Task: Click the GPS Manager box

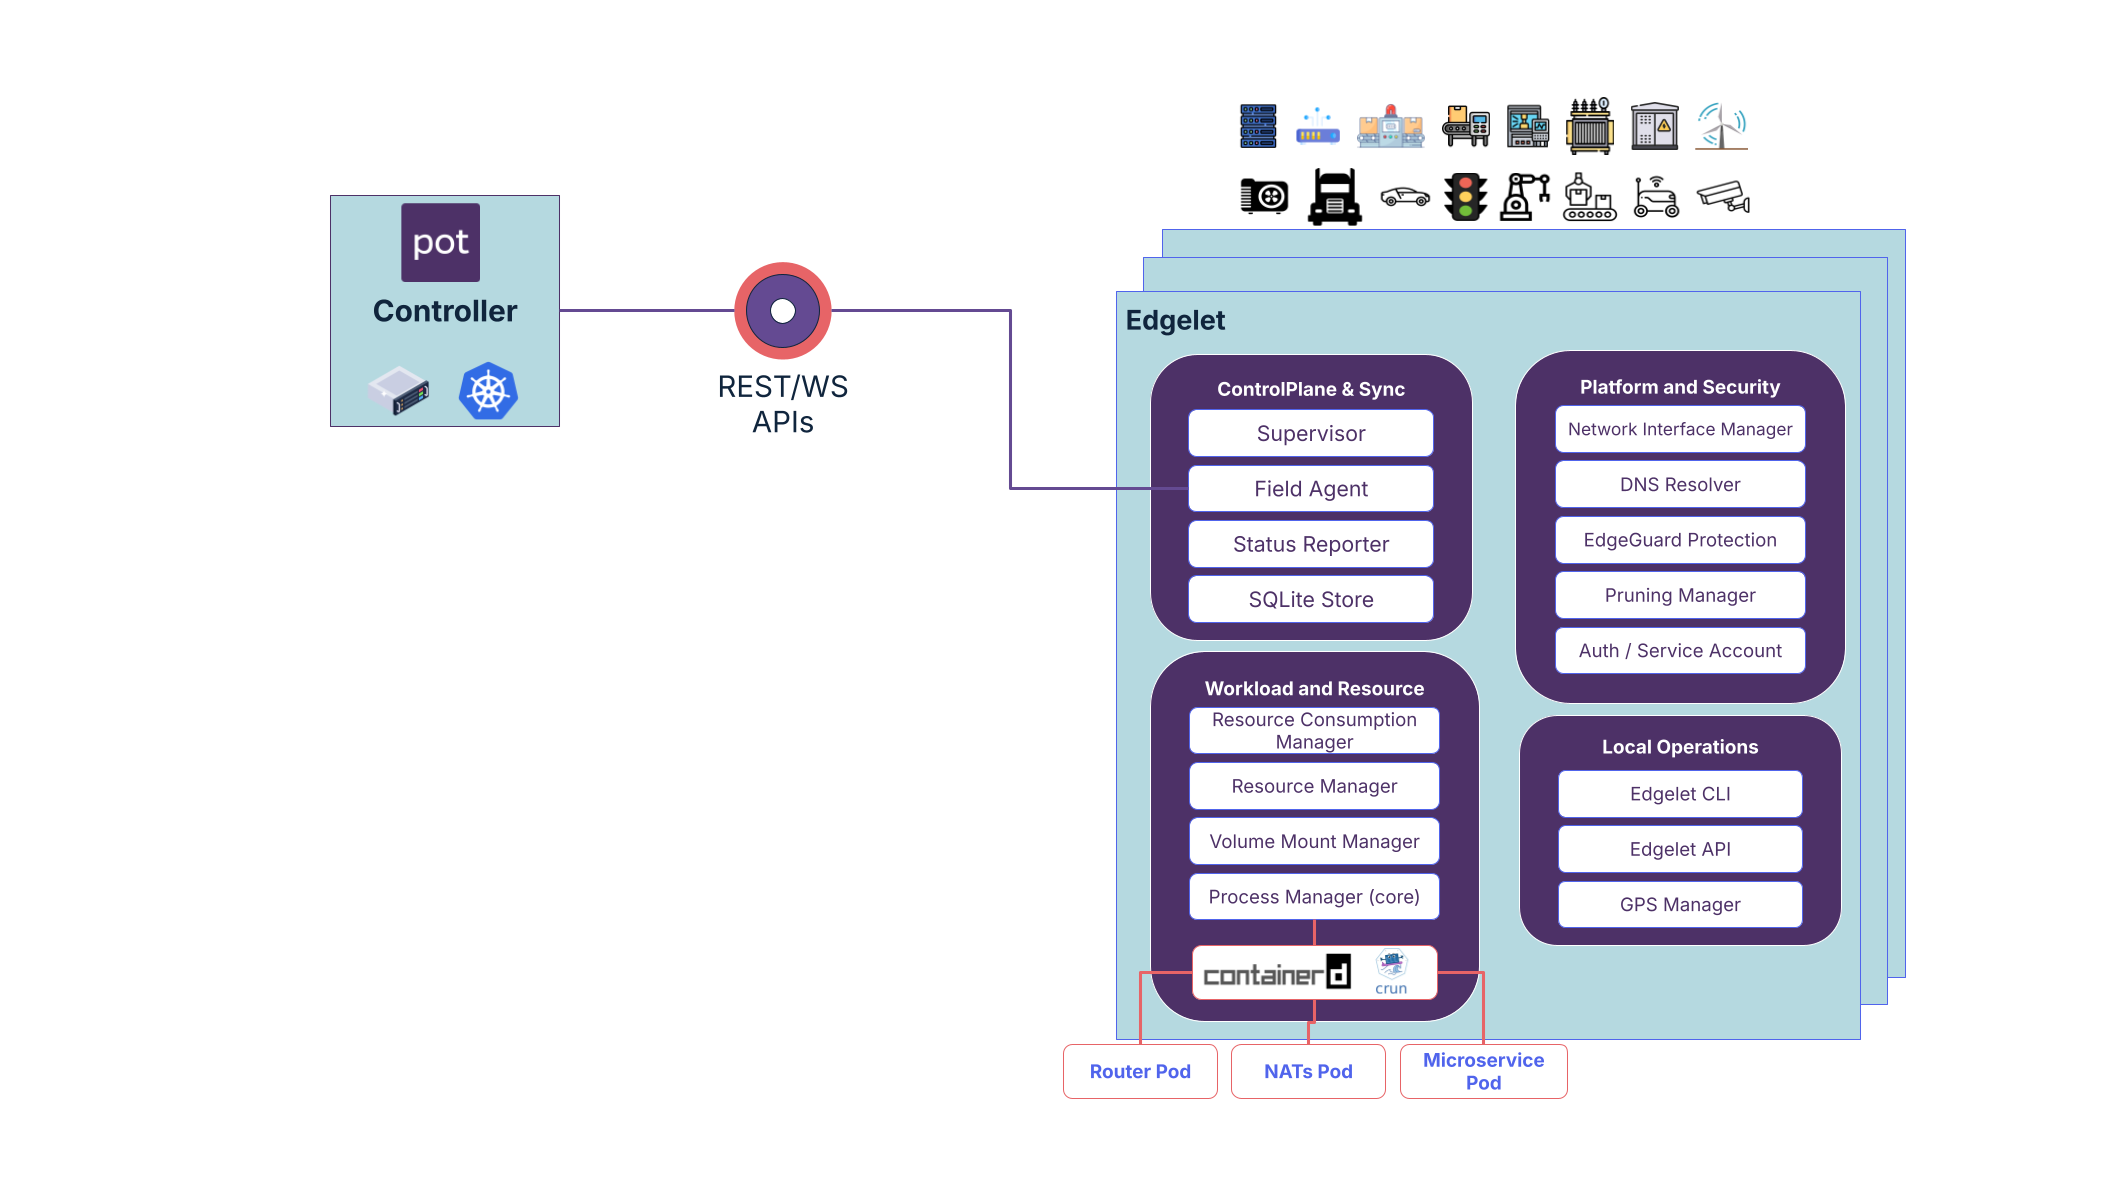Action: [x=1680, y=904]
